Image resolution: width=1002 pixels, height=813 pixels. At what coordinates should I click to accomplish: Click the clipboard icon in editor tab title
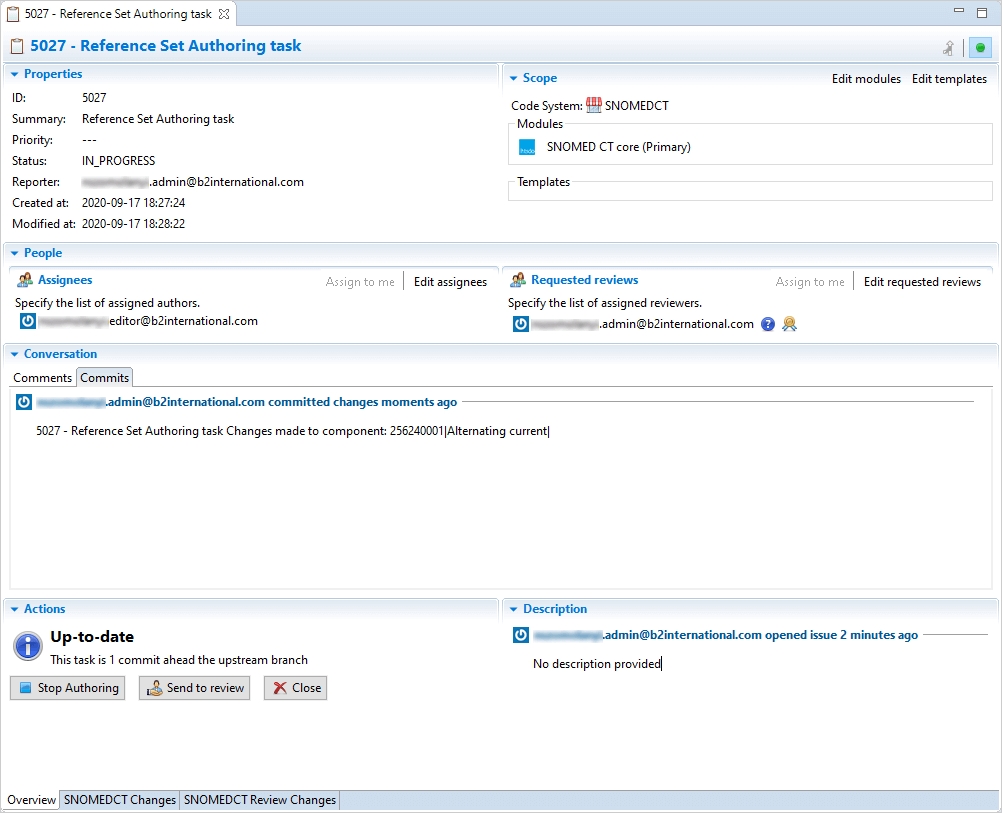(x=14, y=14)
